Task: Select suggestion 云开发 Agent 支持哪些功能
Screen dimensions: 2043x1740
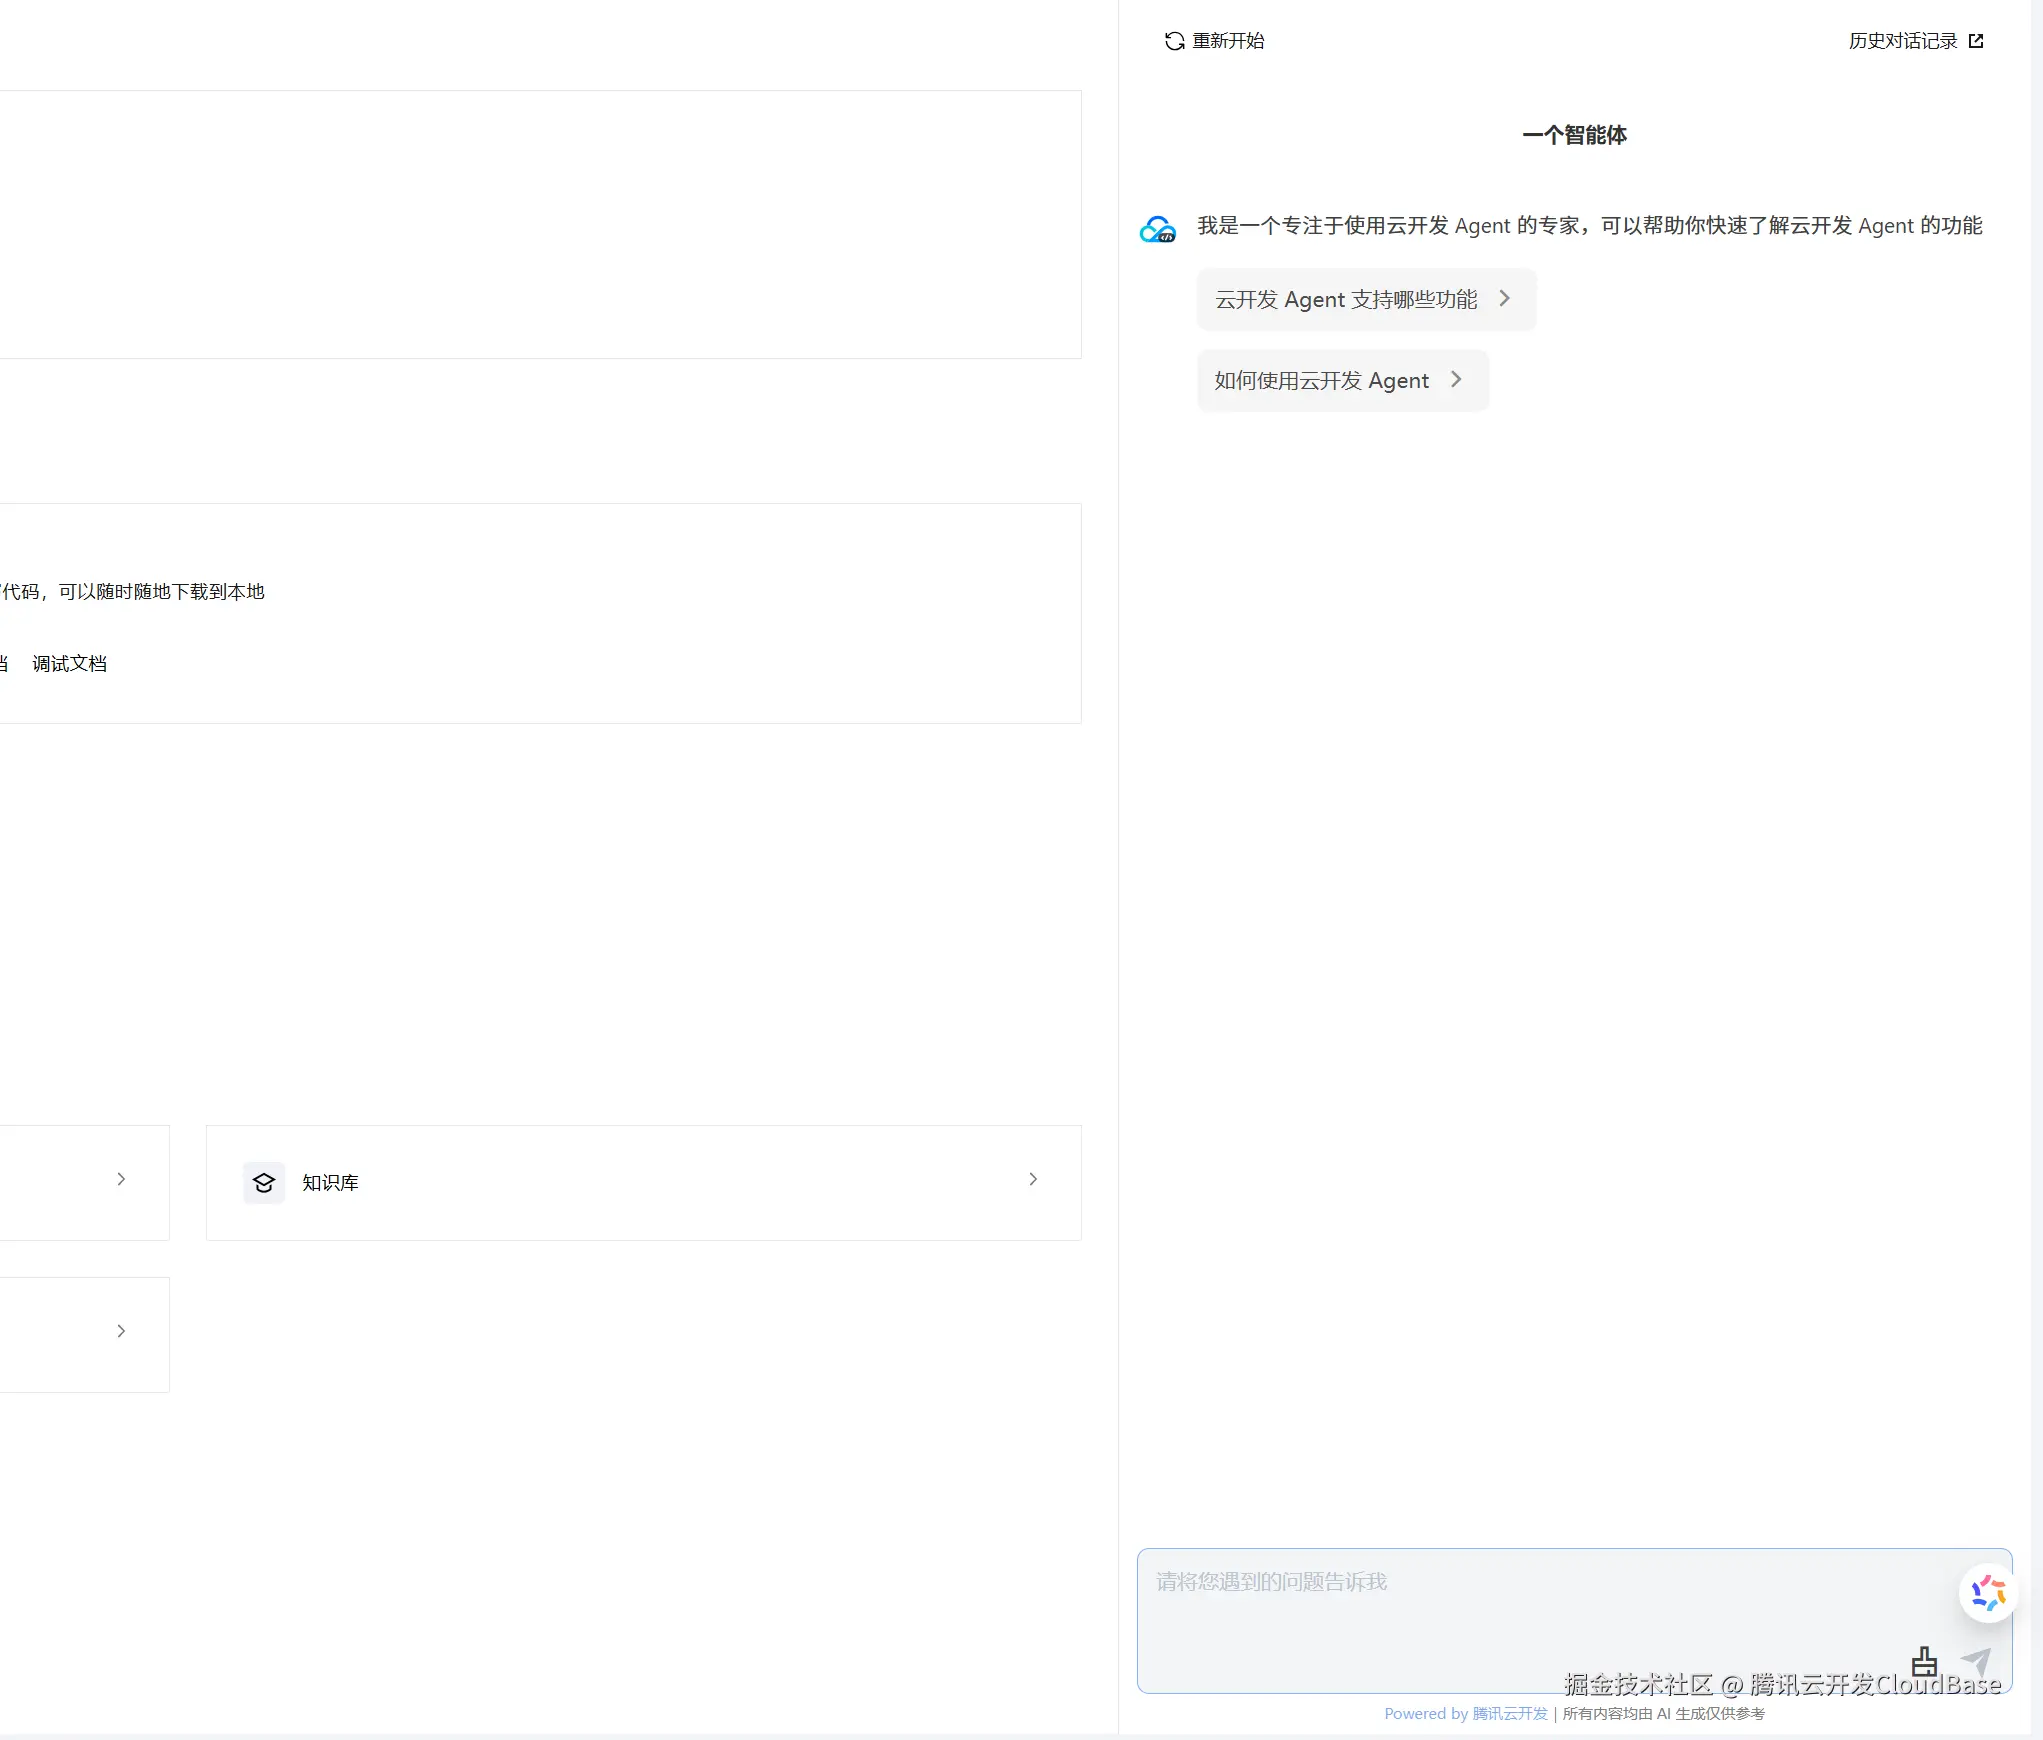Action: coord(1346,300)
